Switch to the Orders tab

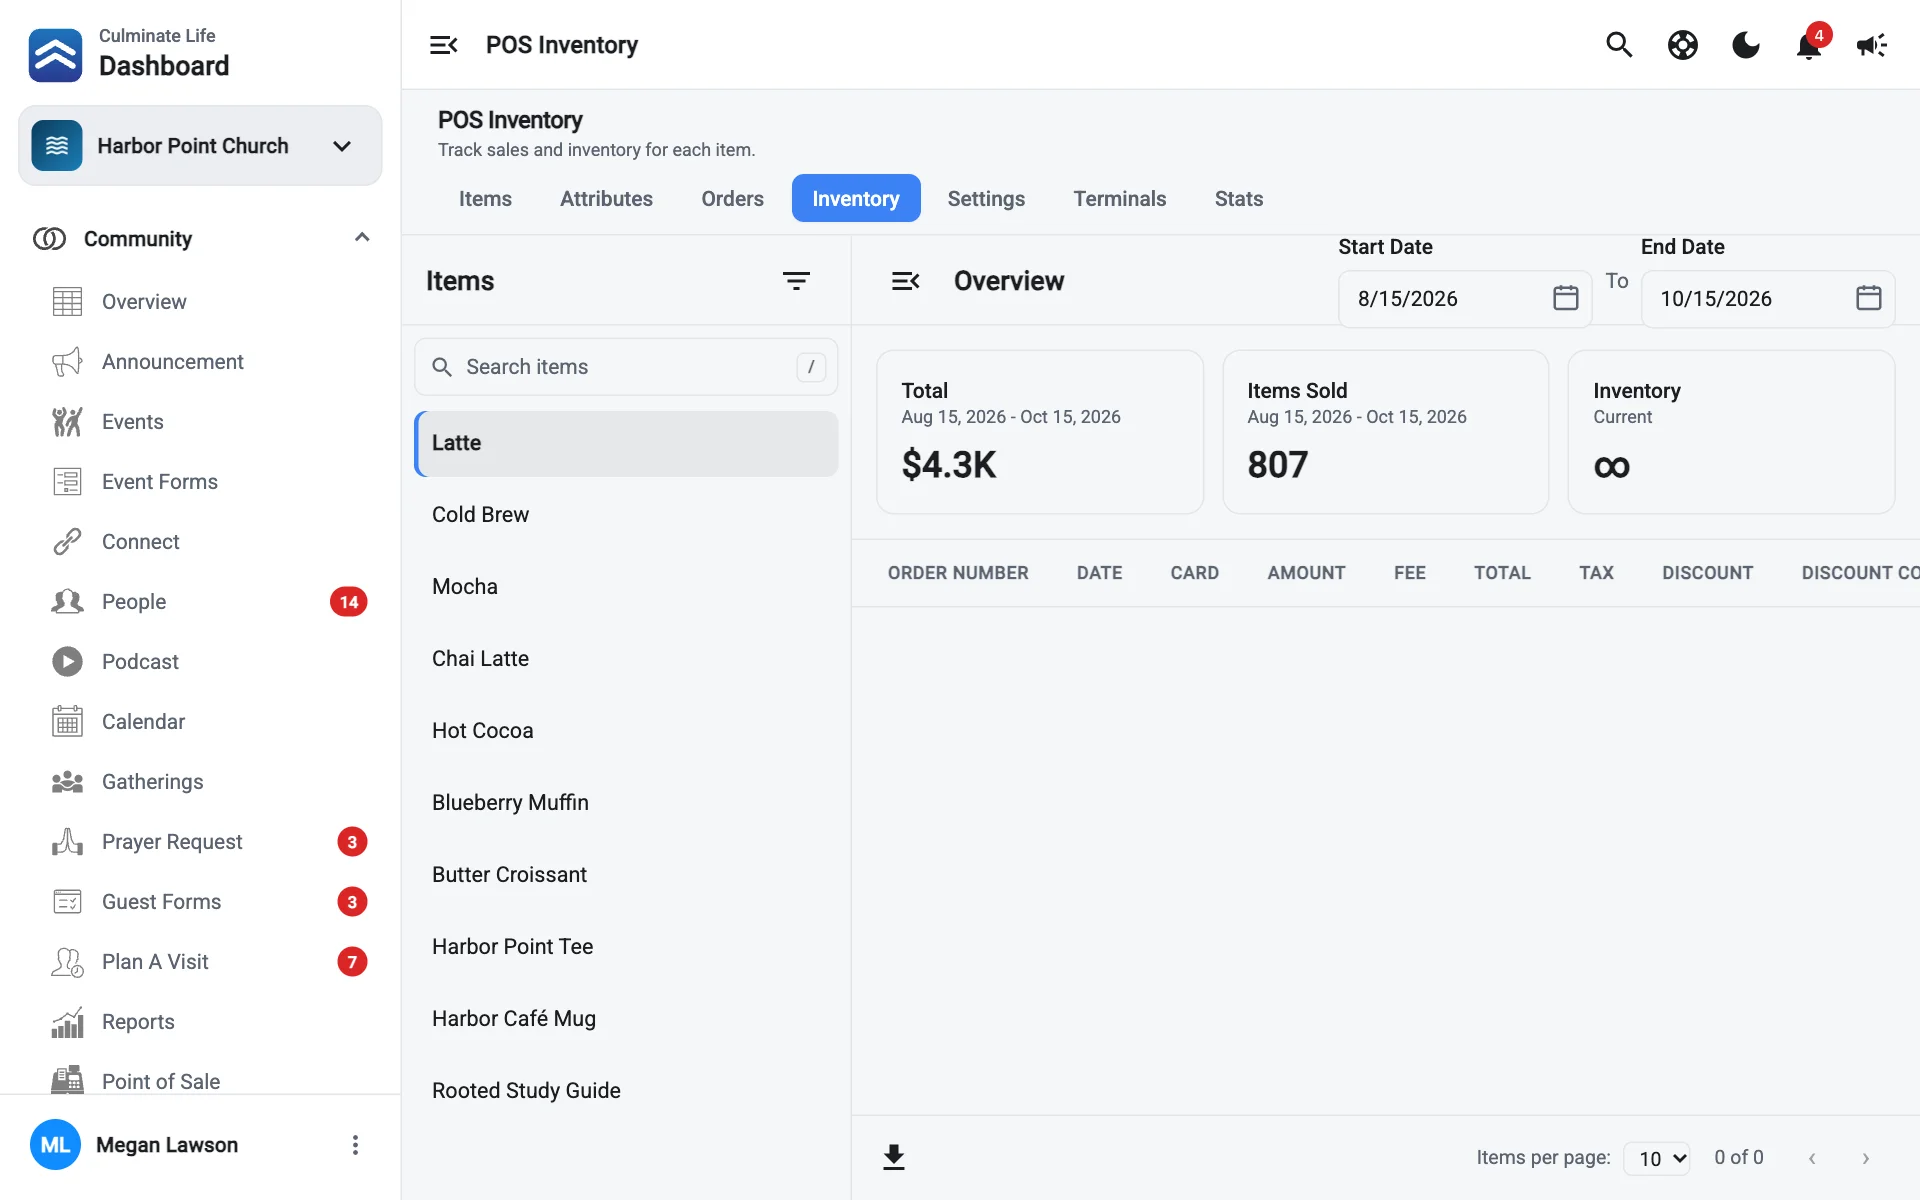[x=732, y=199]
